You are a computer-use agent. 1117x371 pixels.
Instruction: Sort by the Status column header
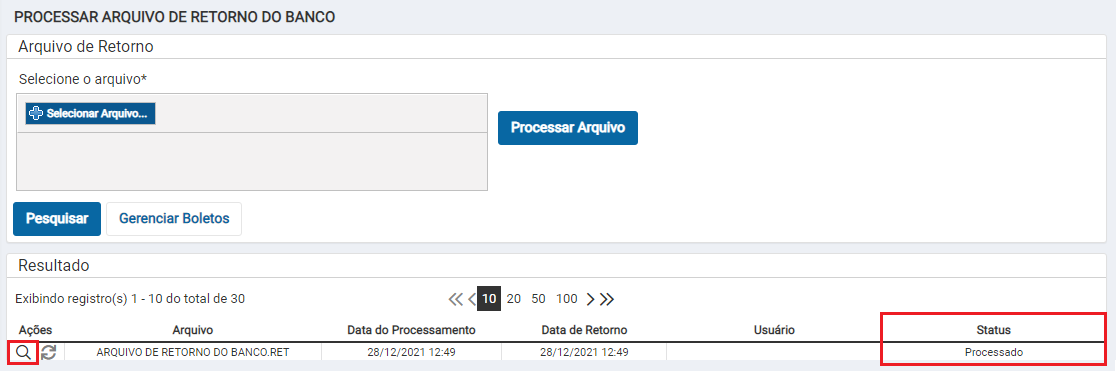coord(993,330)
